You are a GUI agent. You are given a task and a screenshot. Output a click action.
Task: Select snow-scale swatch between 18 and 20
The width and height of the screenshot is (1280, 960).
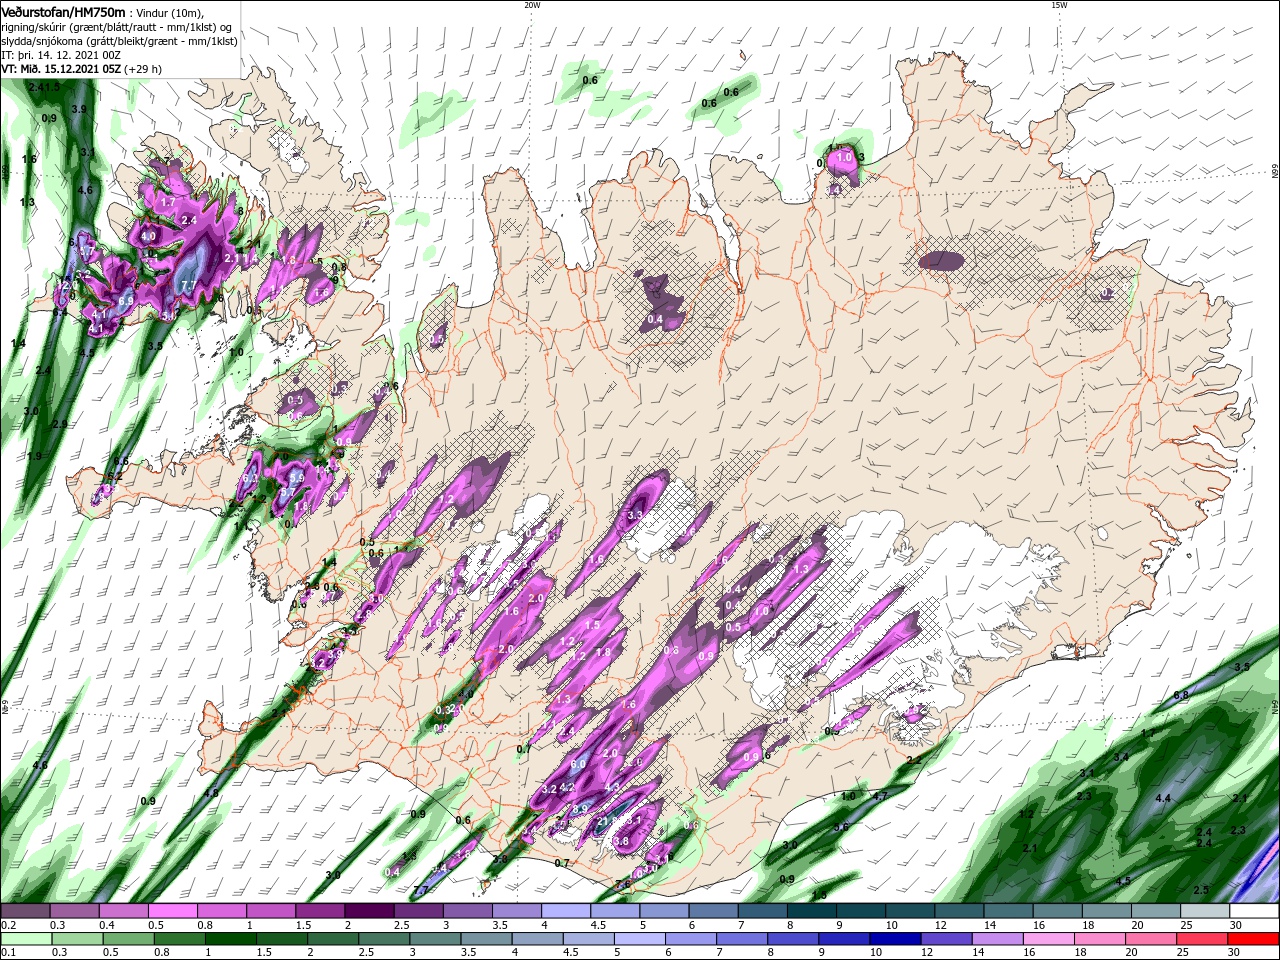pyautogui.click(x=1107, y=912)
